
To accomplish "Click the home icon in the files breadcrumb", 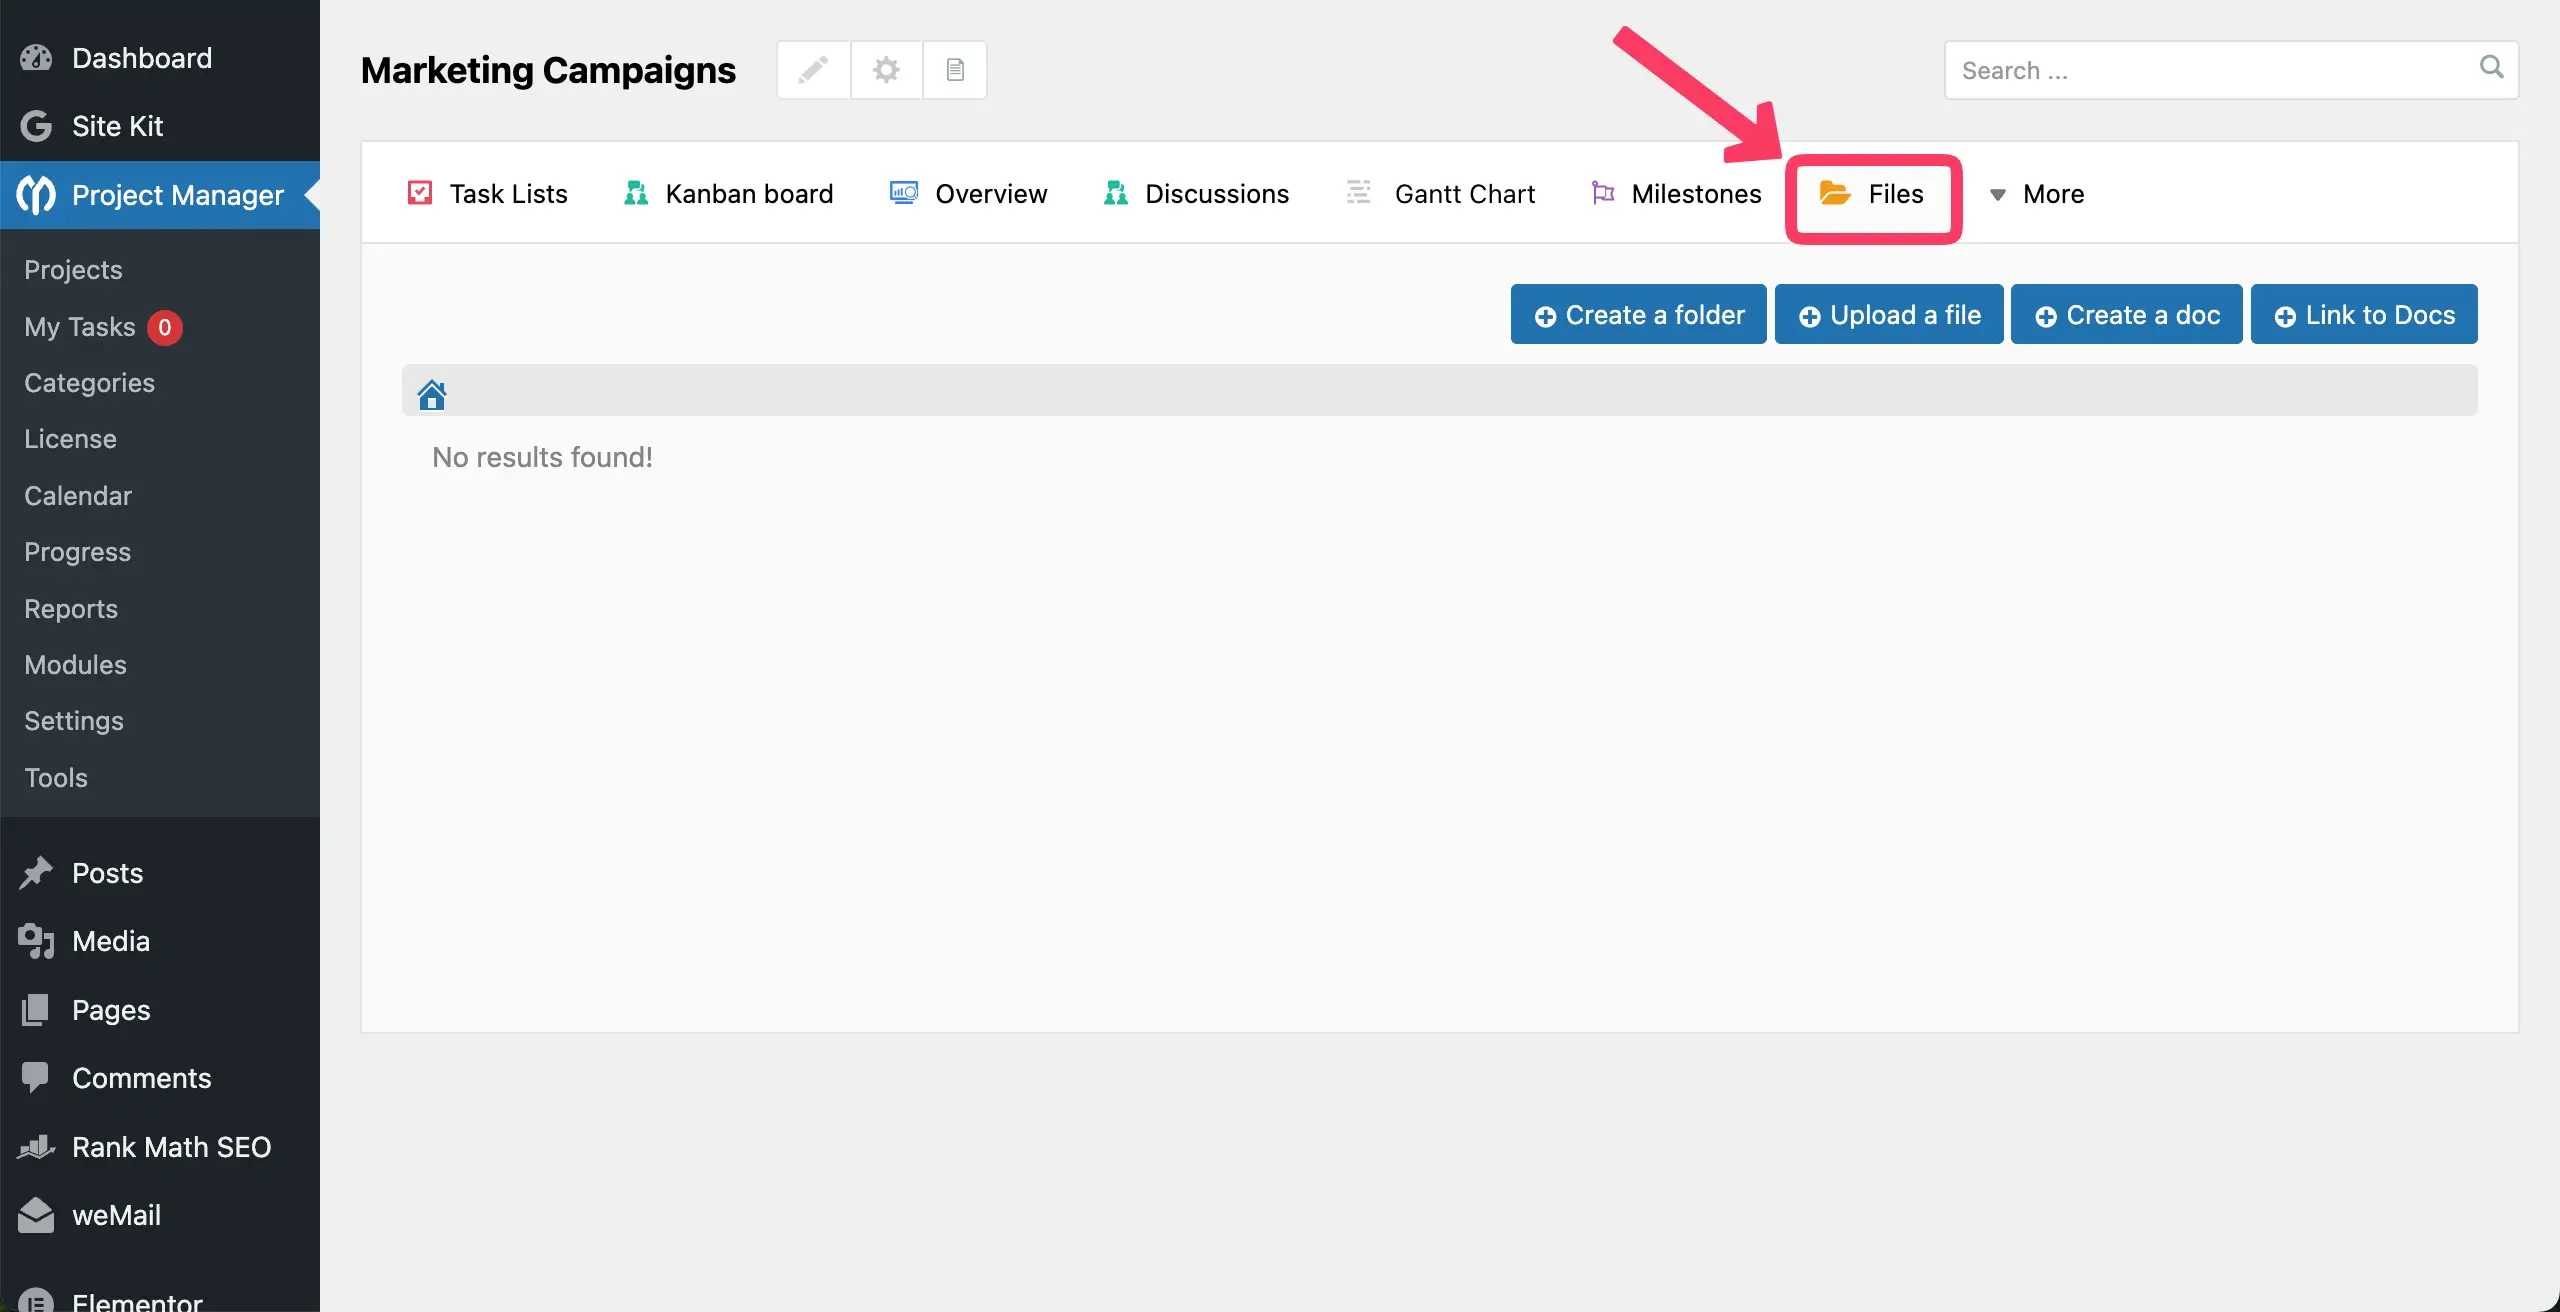I will point(432,392).
